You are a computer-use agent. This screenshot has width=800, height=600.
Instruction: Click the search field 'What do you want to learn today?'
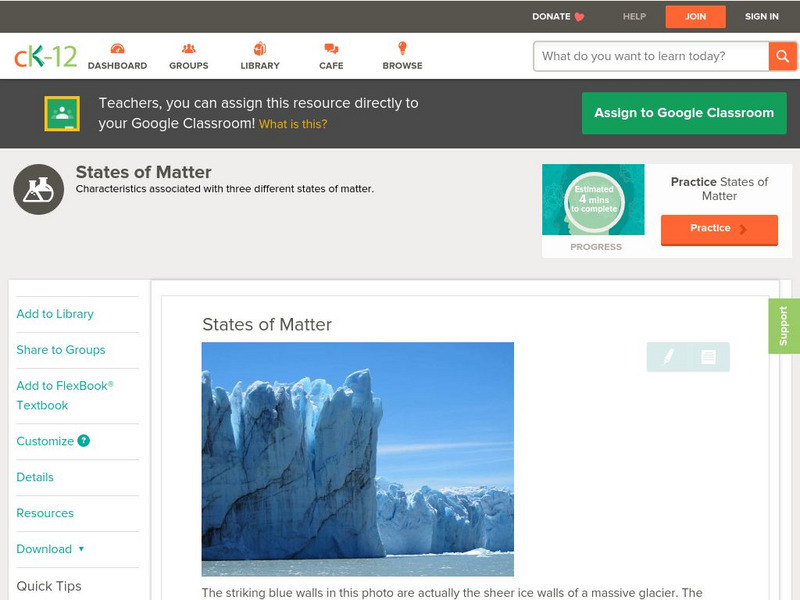(x=651, y=56)
